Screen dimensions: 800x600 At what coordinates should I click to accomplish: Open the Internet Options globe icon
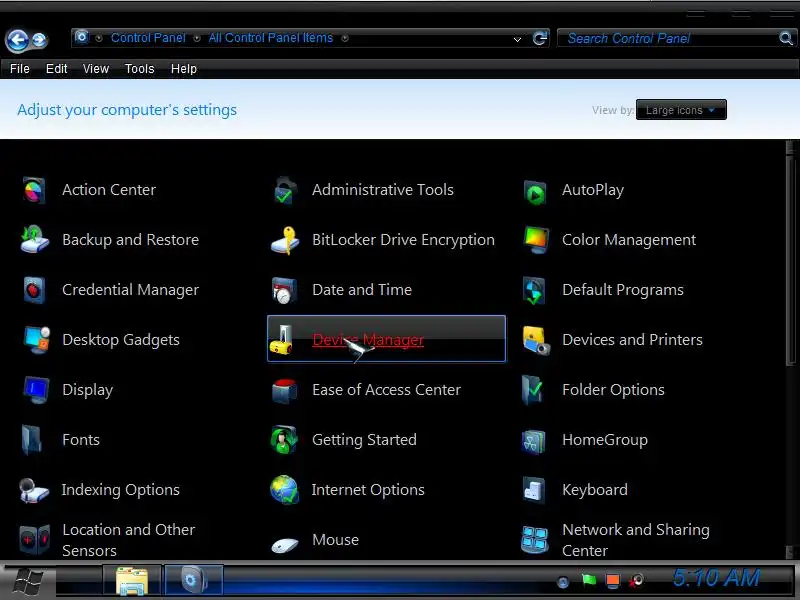tap(284, 490)
